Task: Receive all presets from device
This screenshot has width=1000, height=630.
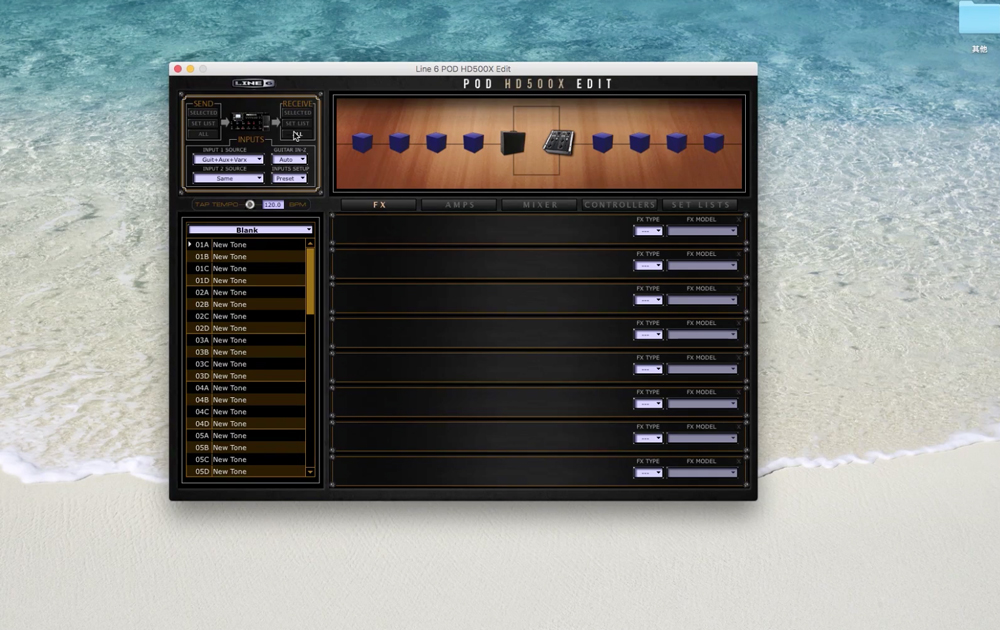Action: [x=297, y=135]
